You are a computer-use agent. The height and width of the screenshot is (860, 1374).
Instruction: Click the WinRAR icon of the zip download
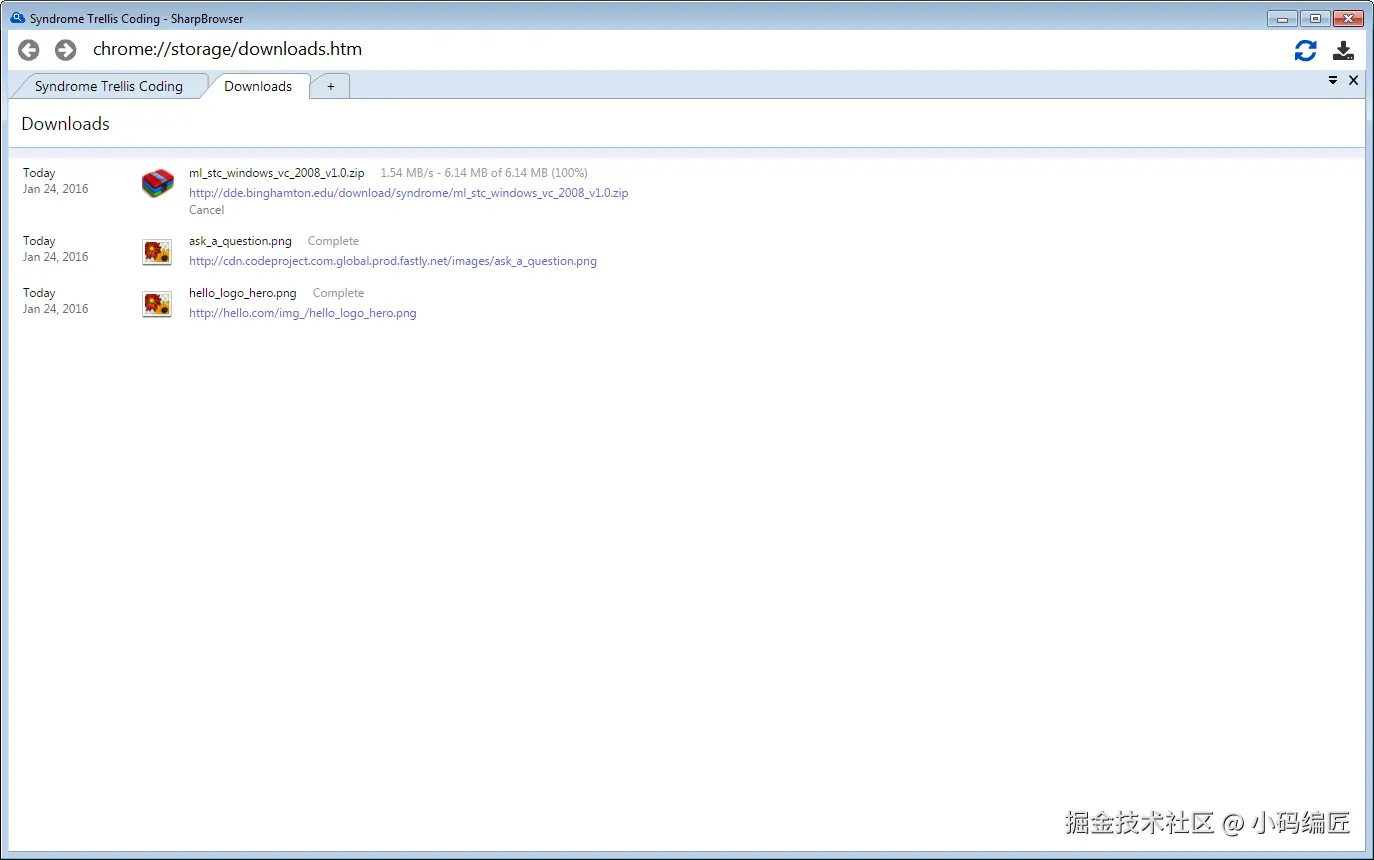(157, 183)
